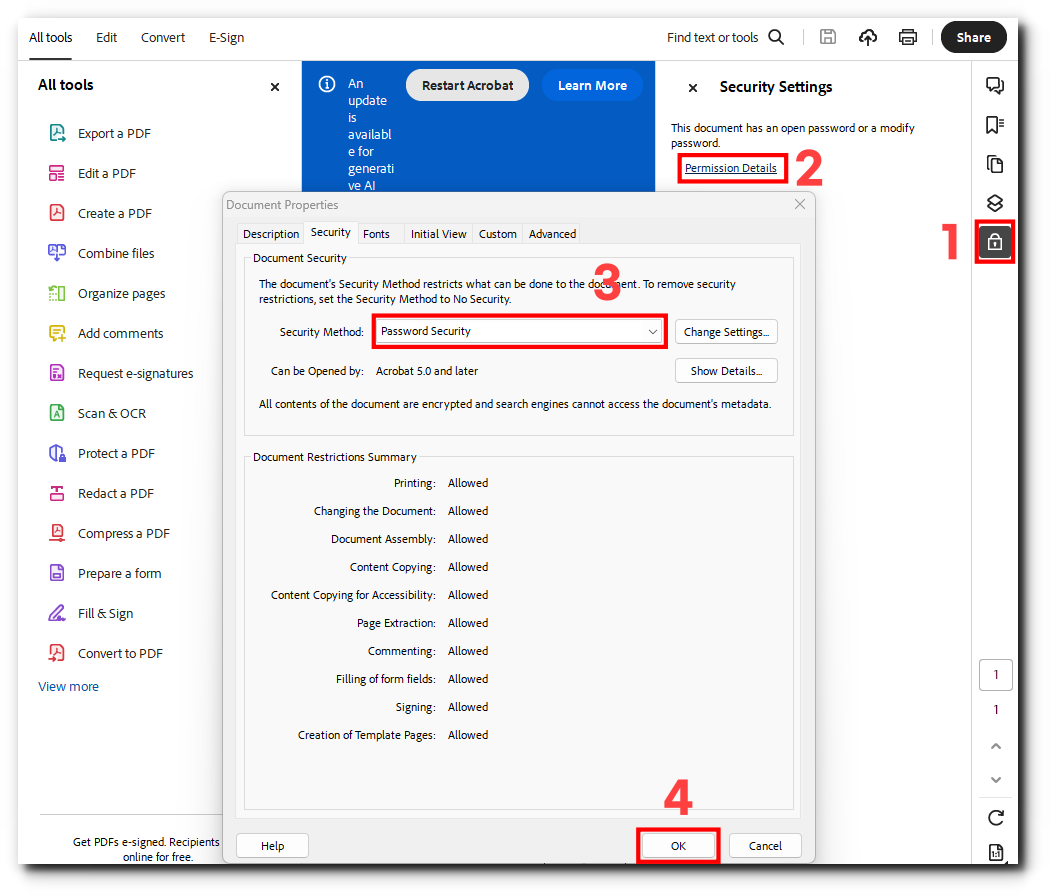
Task: Open the Combine files tool
Action: 101,253
